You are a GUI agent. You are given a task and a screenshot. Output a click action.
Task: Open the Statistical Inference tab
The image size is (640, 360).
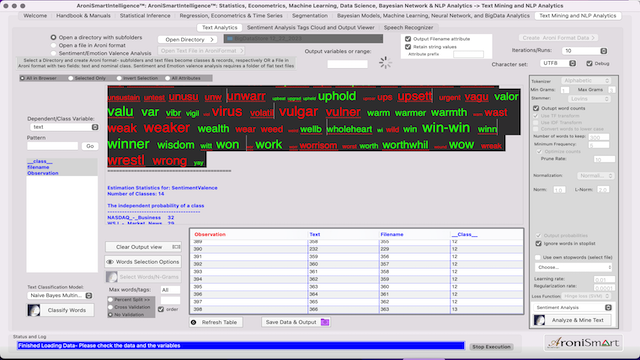tap(145, 16)
